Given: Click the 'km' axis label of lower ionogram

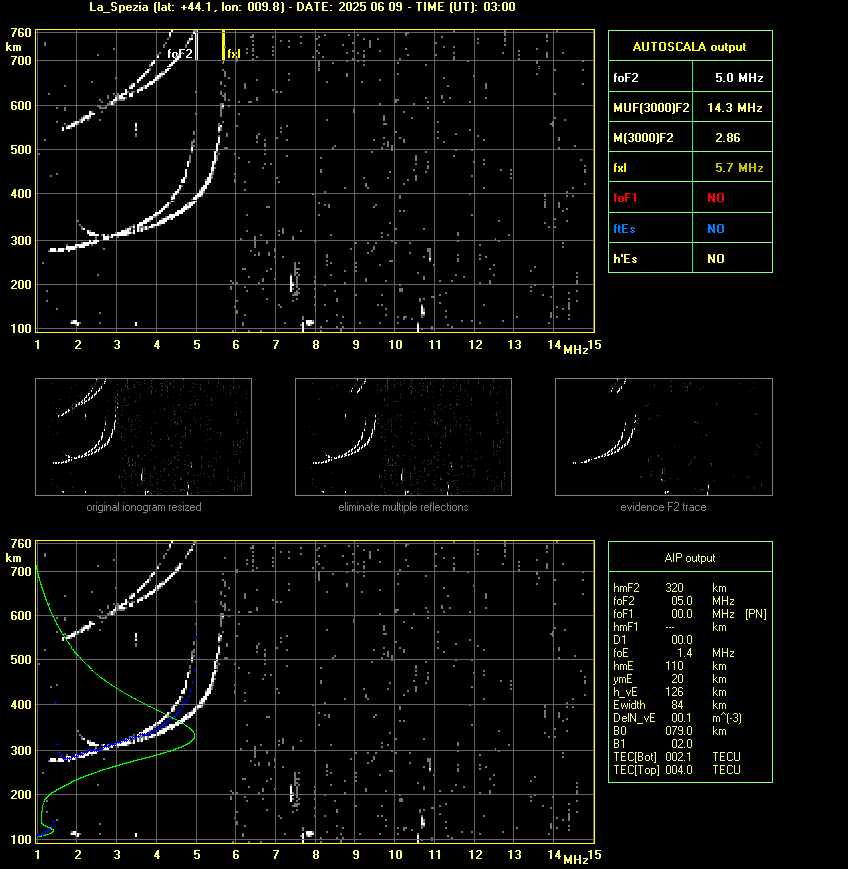Looking at the screenshot, I should (x=13, y=558).
